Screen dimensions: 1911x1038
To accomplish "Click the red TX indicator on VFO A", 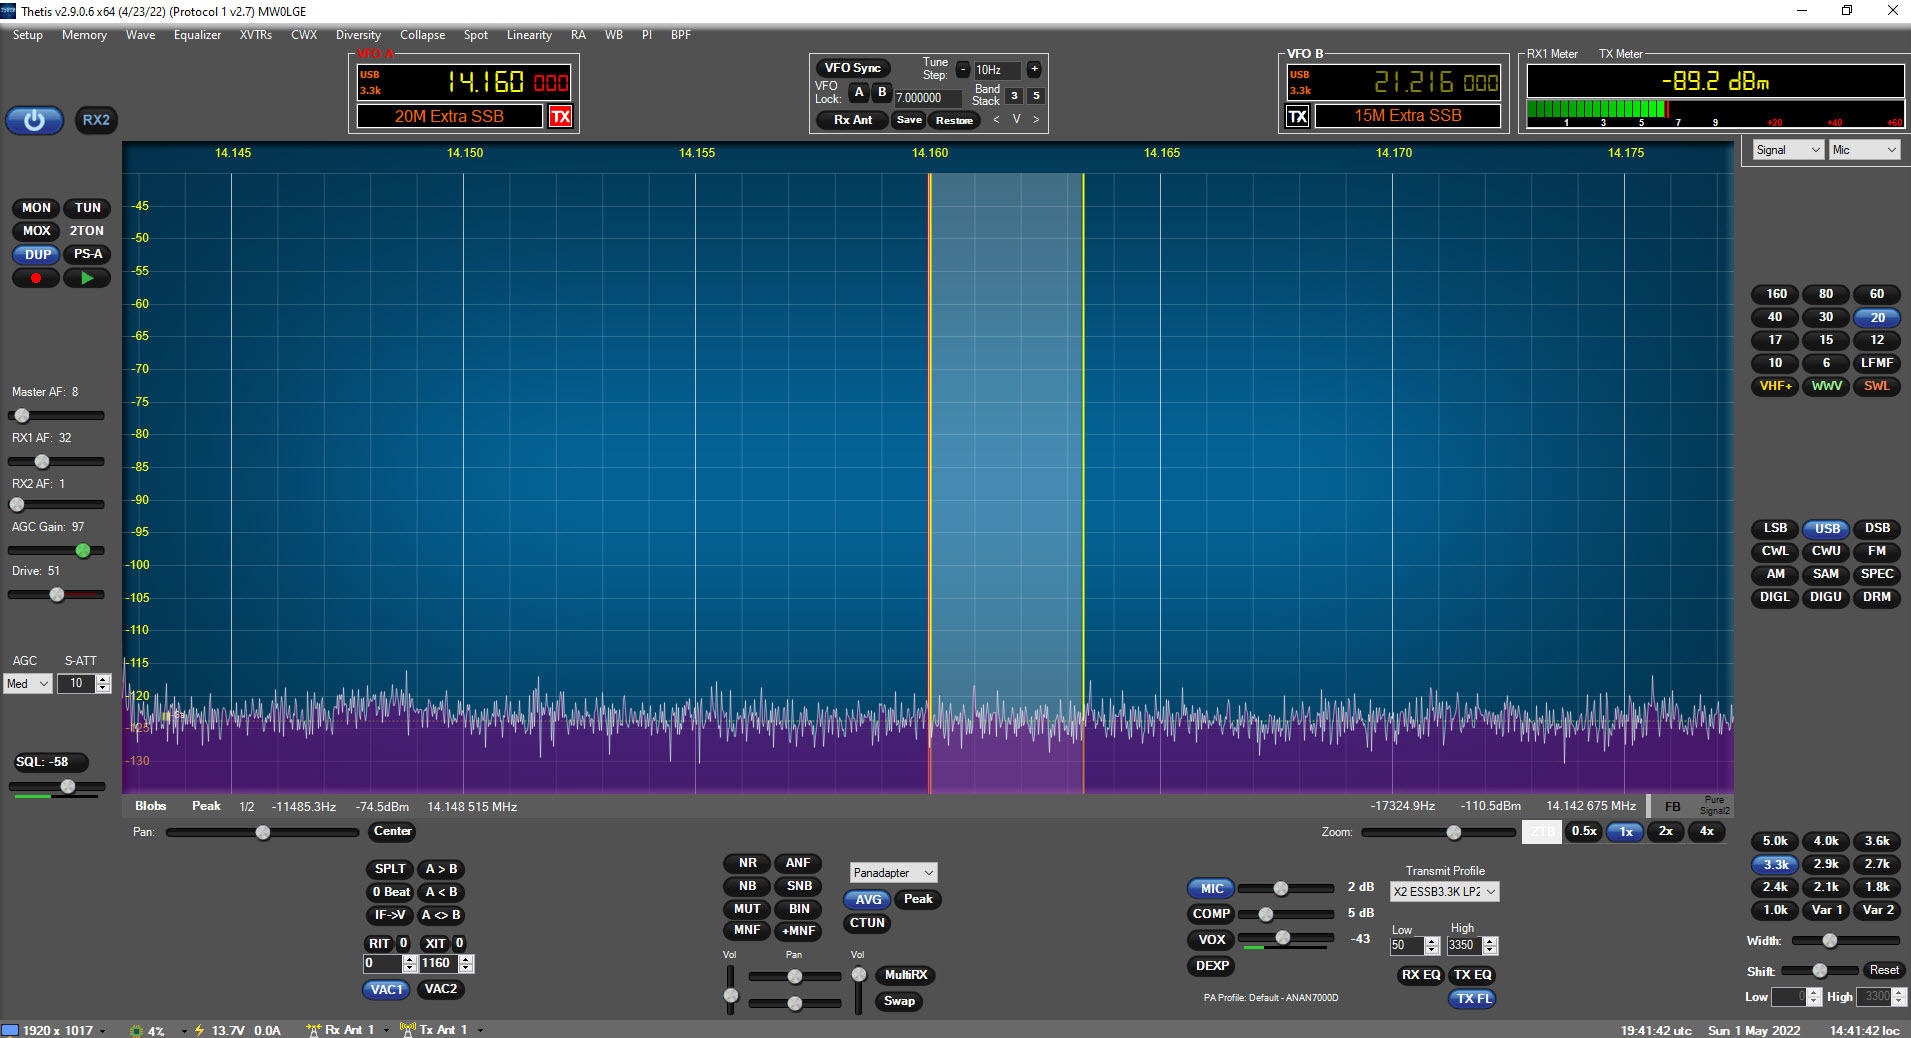I will click(560, 116).
